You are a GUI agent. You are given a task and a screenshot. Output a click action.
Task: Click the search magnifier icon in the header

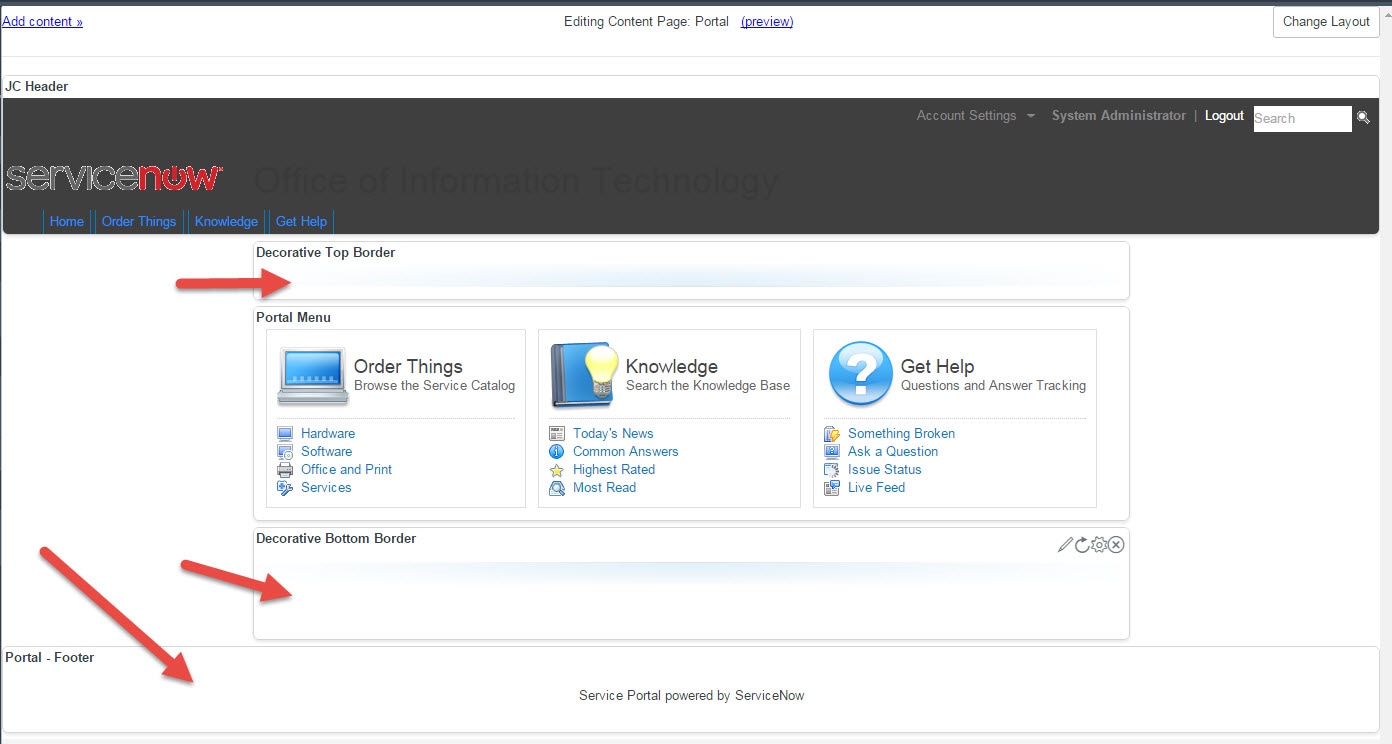[x=1363, y=119]
